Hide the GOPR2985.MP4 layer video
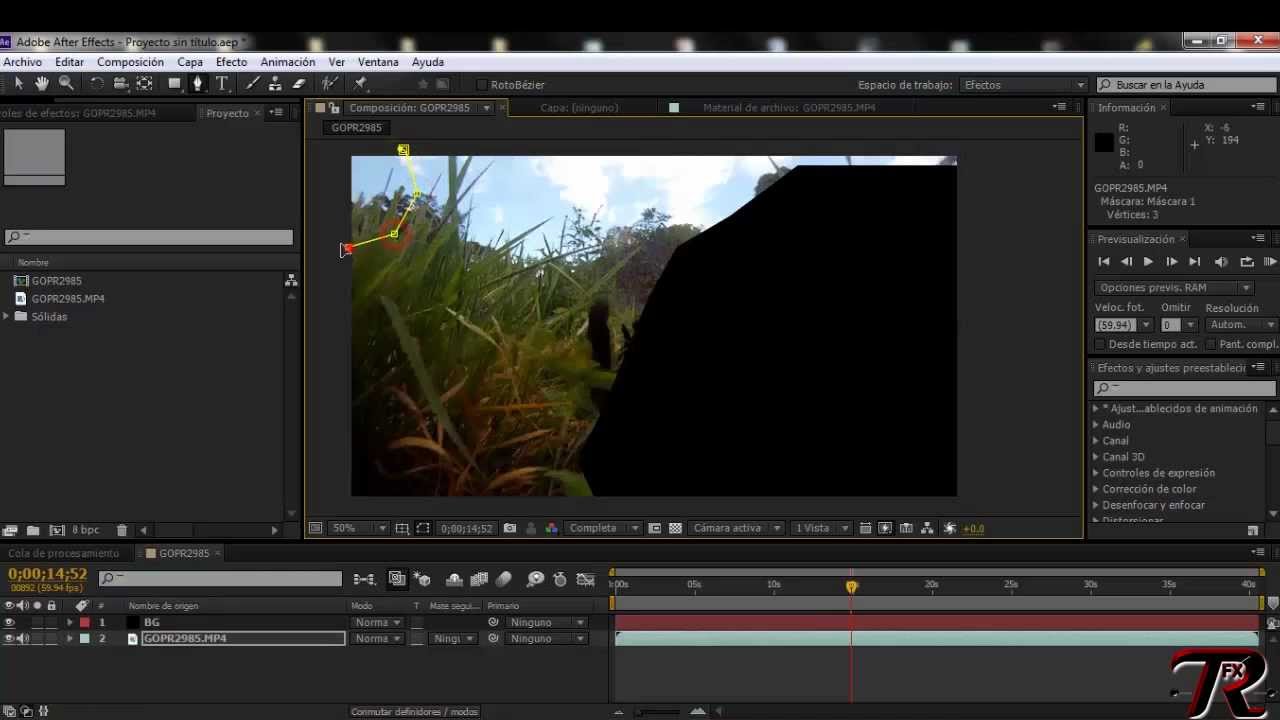 [x=9, y=638]
